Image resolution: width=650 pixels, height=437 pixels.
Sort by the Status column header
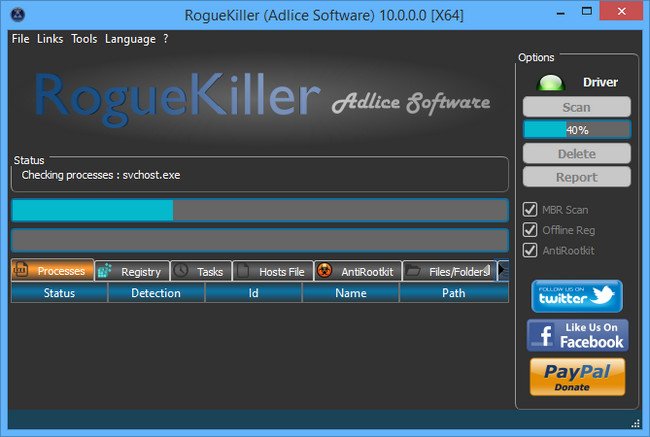pos(59,293)
